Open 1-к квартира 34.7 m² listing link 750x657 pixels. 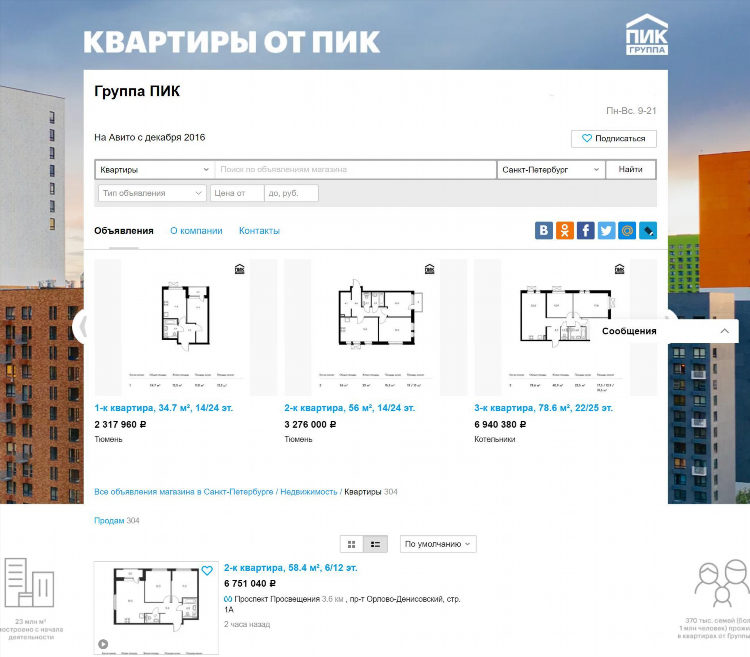click(164, 408)
